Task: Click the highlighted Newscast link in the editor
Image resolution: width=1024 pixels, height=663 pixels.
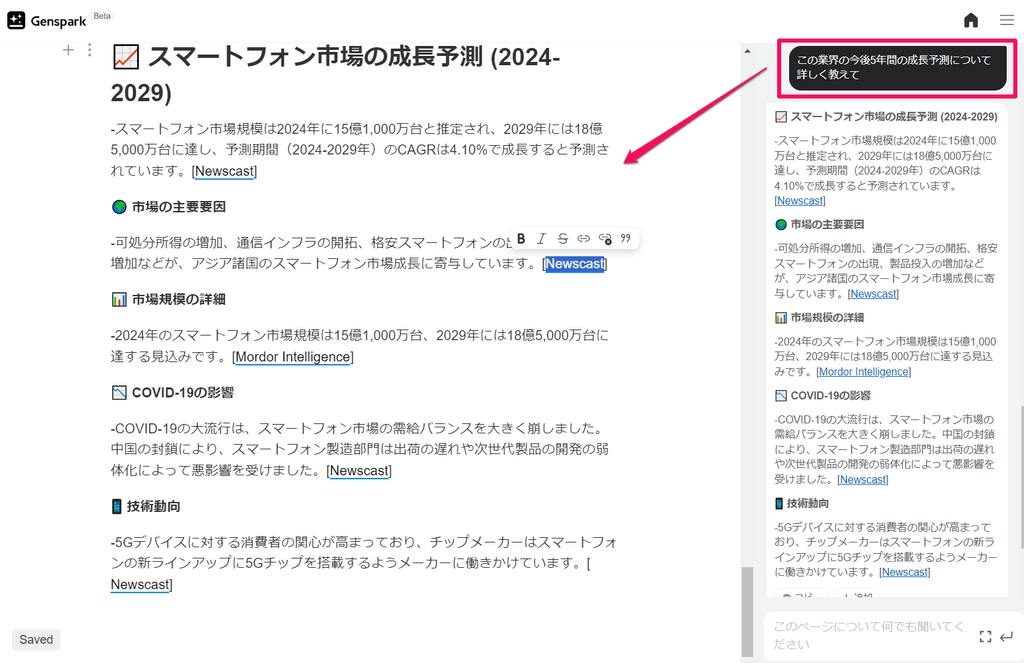Action: (575, 264)
